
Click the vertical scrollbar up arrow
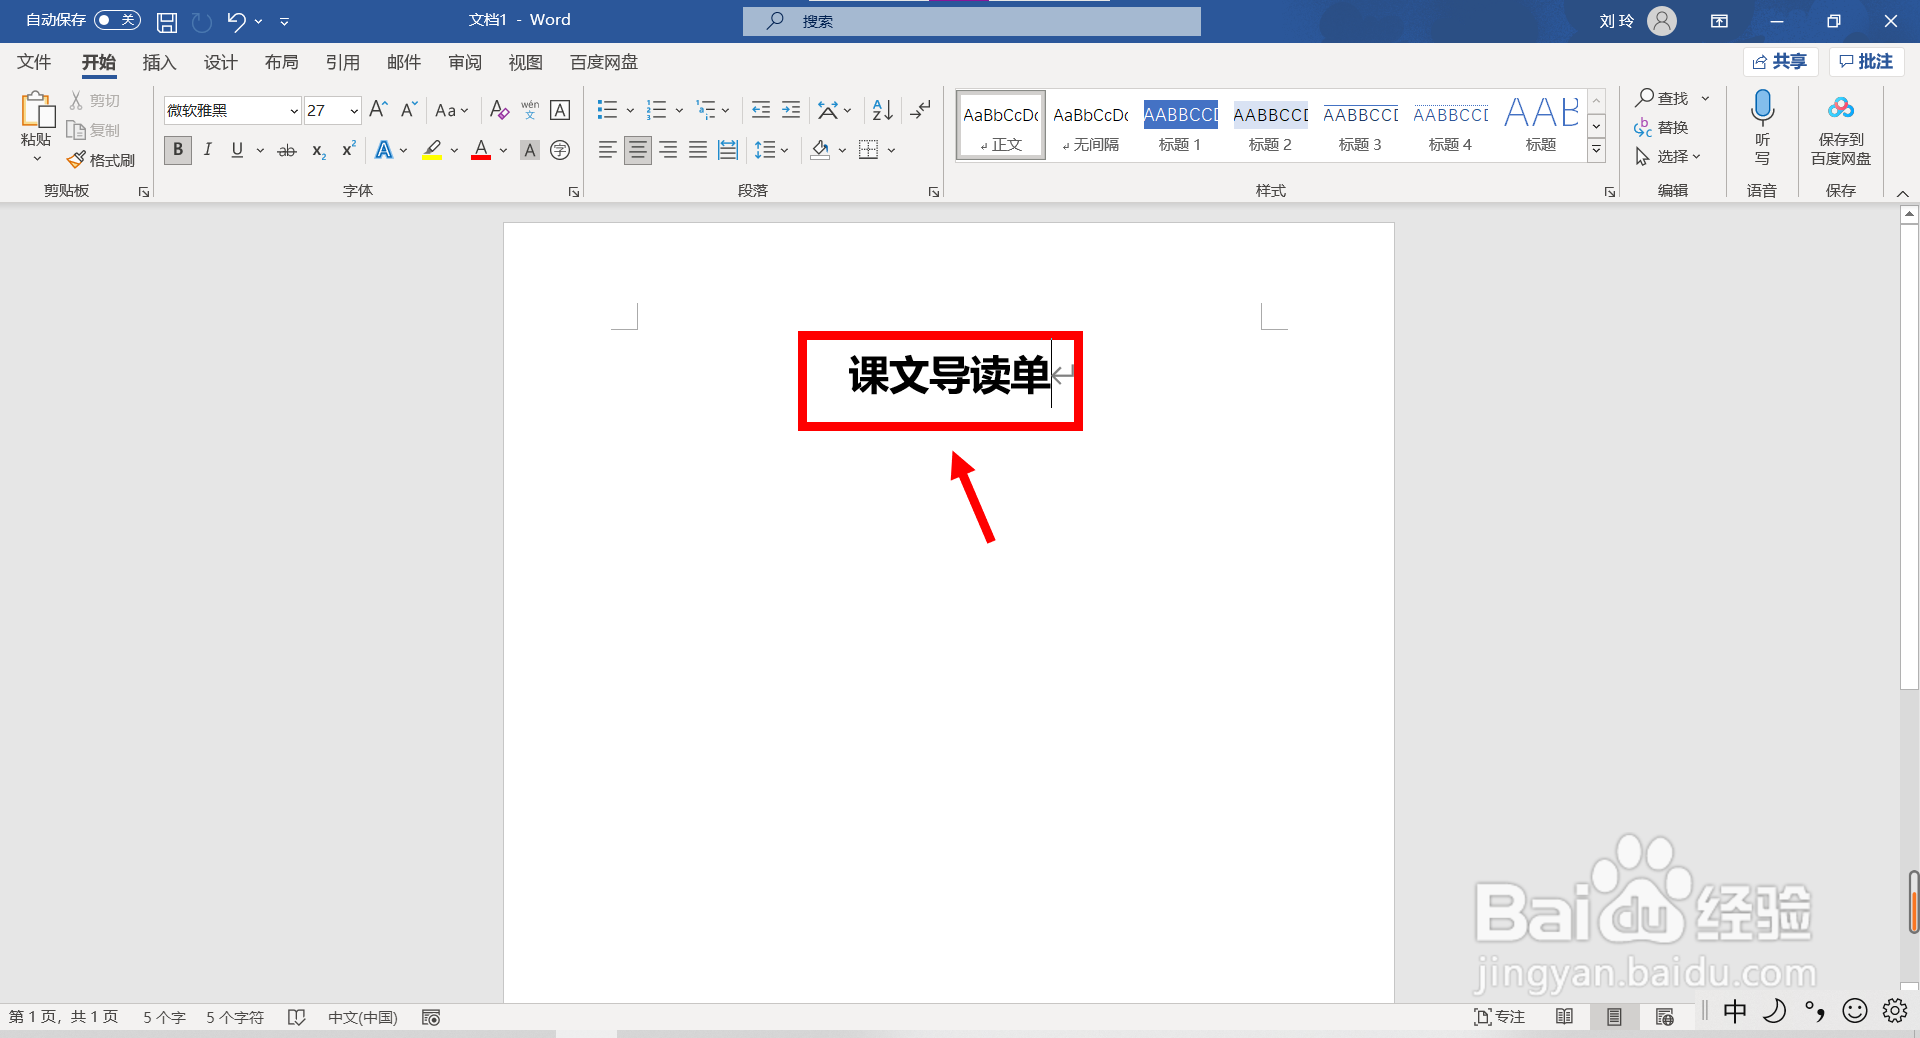[1909, 214]
